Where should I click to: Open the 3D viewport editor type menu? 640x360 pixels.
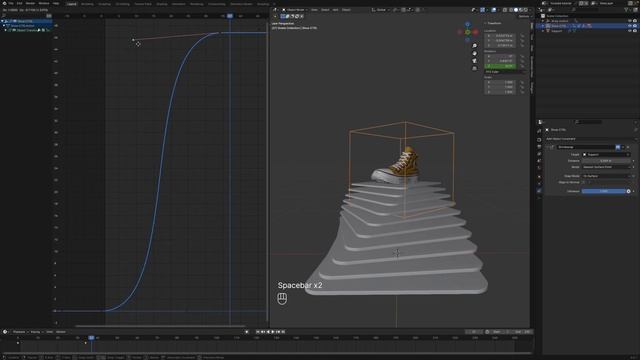(276, 10)
